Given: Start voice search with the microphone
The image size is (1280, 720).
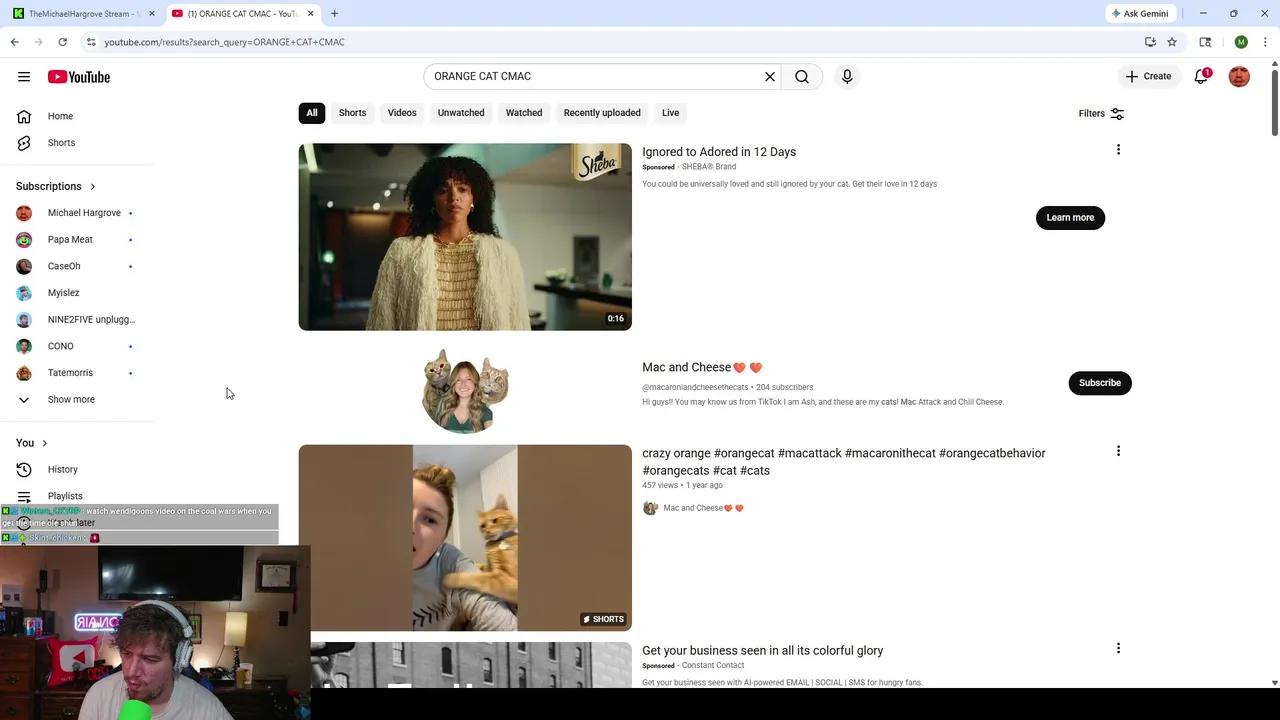Looking at the screenshot, I should 847,76.
